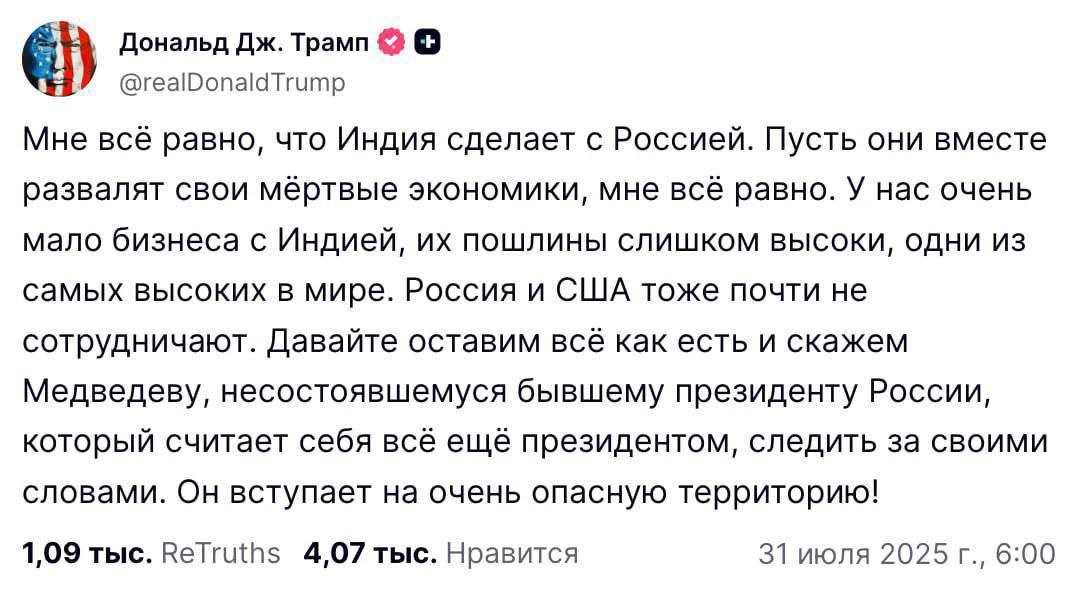The width and height of the screenshot is (1082, 594).
Task: Click the word "сотрудничают" in the post
Action: (x=139, y=342)
